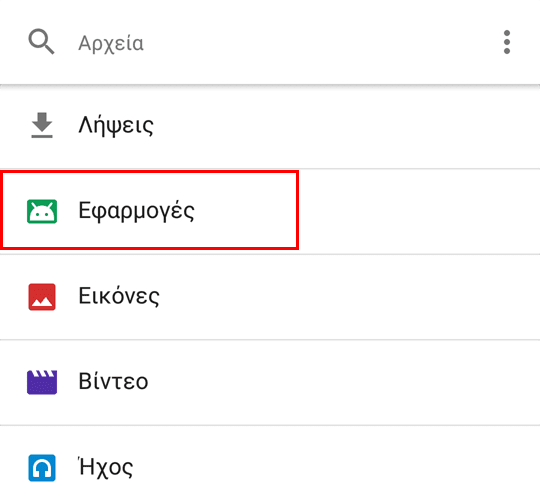Click empty space right of Βίντεο
Viewport: 540px width, 500px height.
(x=344, y=382)
